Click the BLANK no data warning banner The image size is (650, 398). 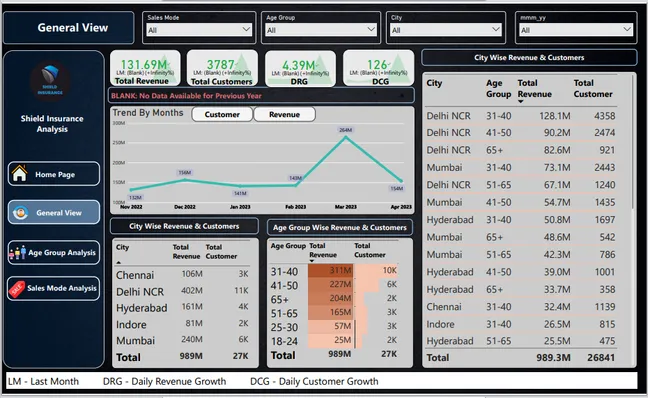261,96
